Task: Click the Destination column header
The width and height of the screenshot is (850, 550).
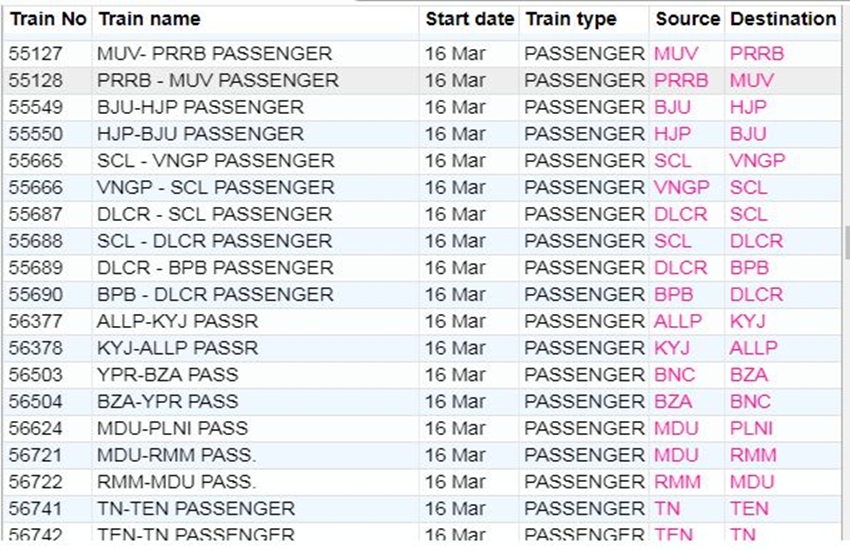Action: 782,19
